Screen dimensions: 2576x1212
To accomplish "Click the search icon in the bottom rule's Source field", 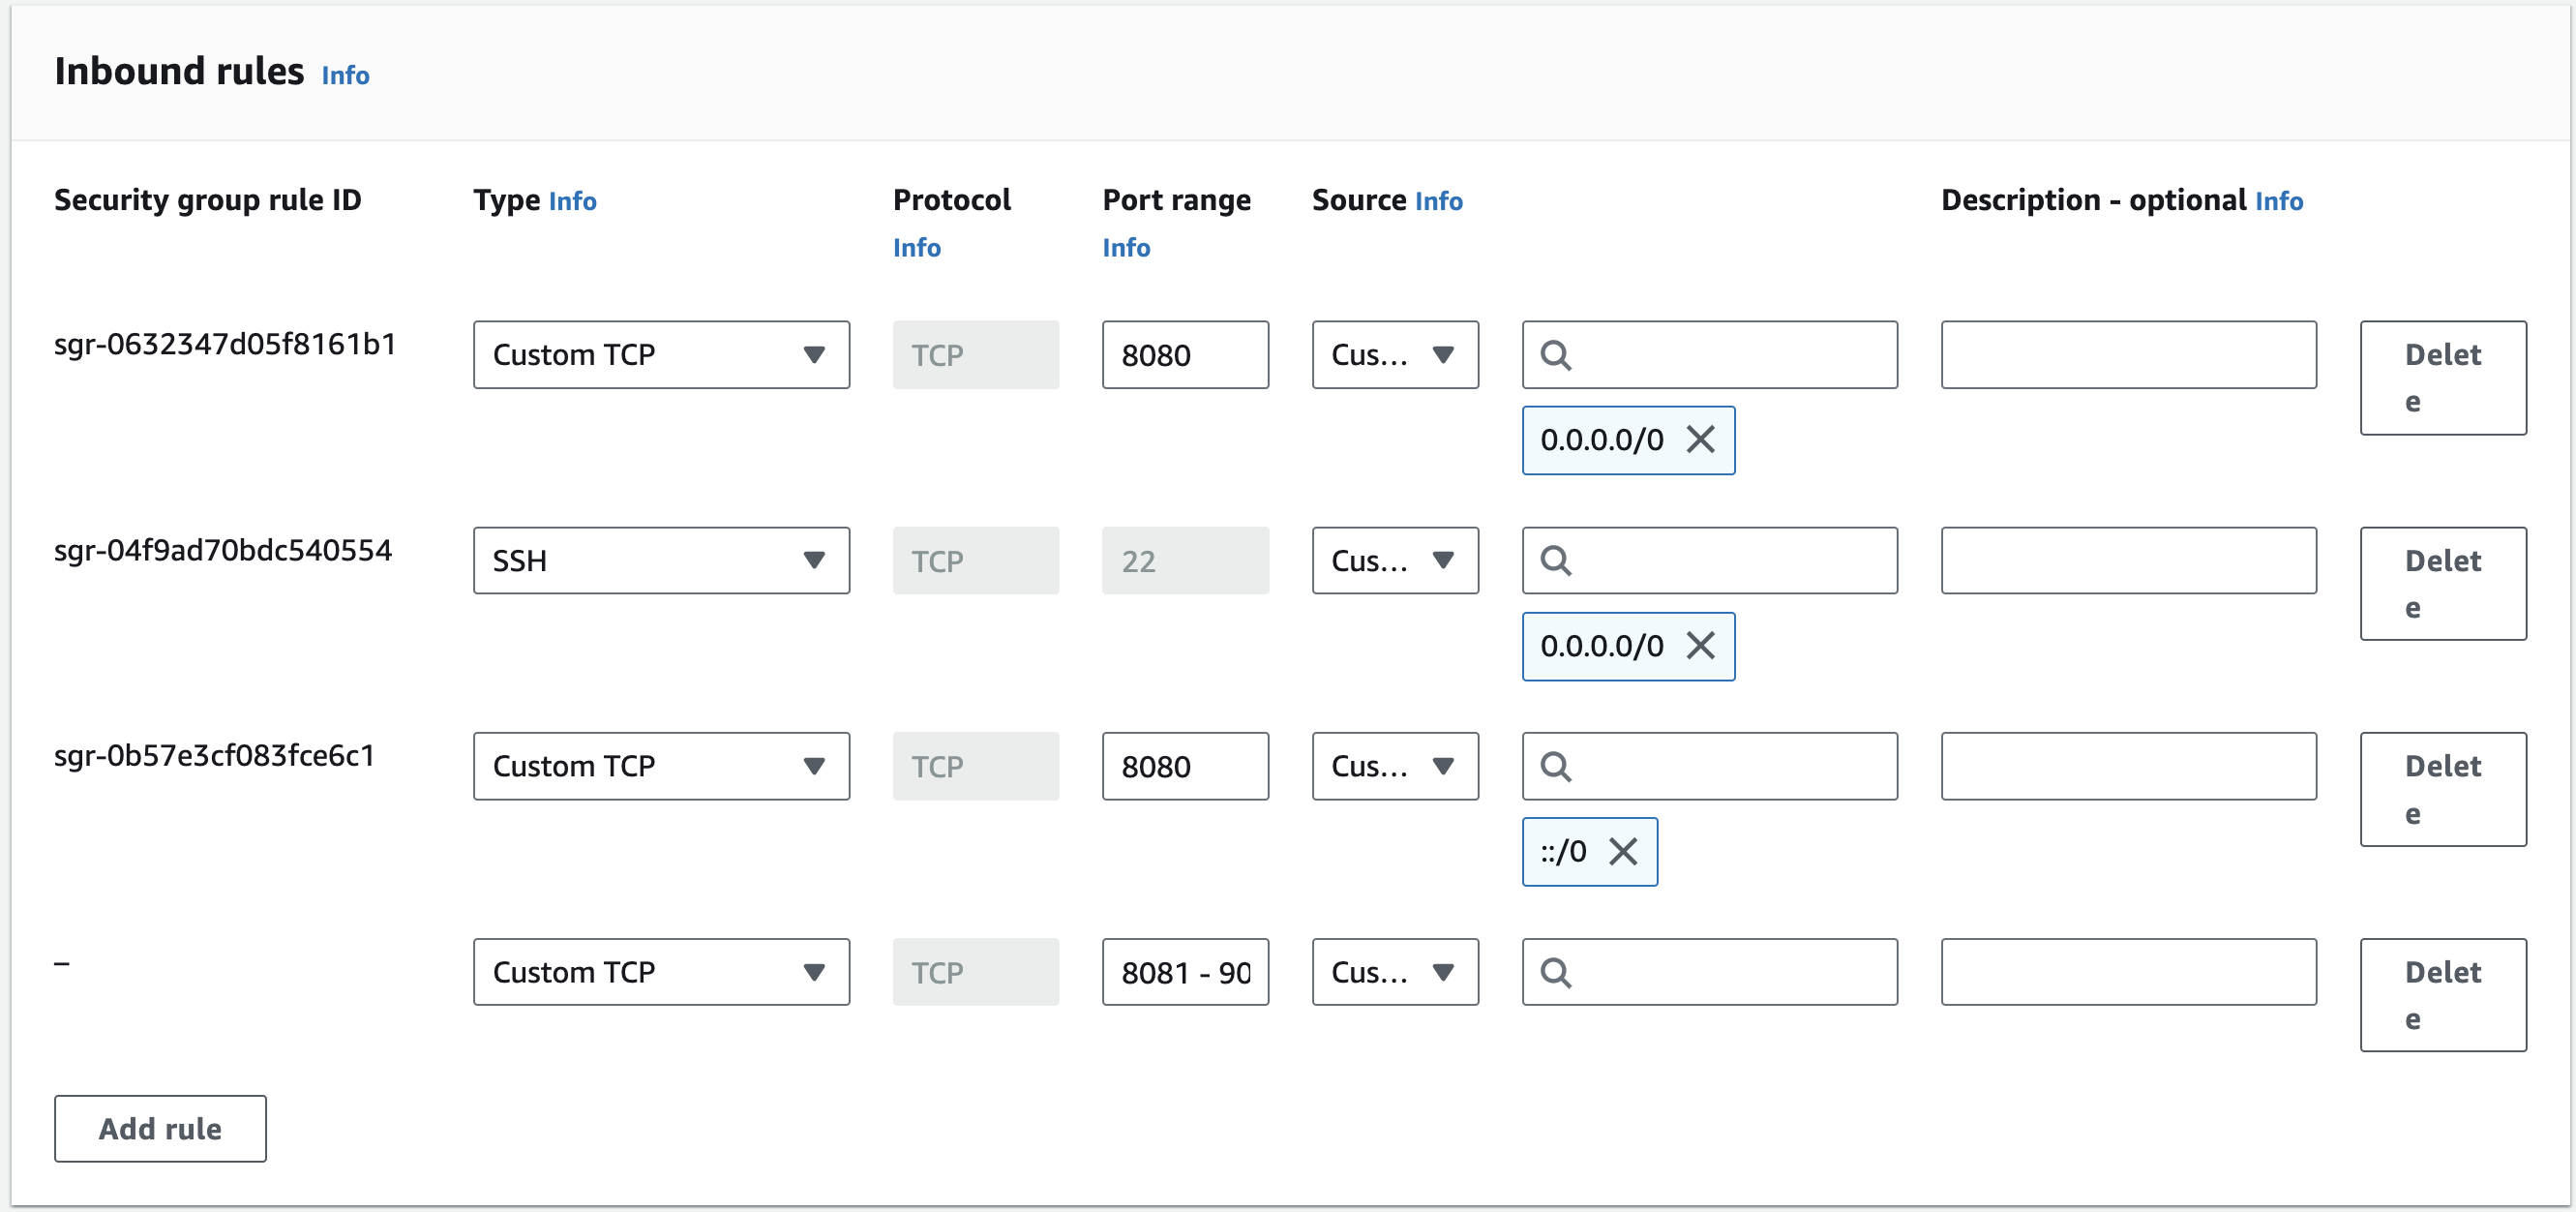I will tap(1557, 971).
